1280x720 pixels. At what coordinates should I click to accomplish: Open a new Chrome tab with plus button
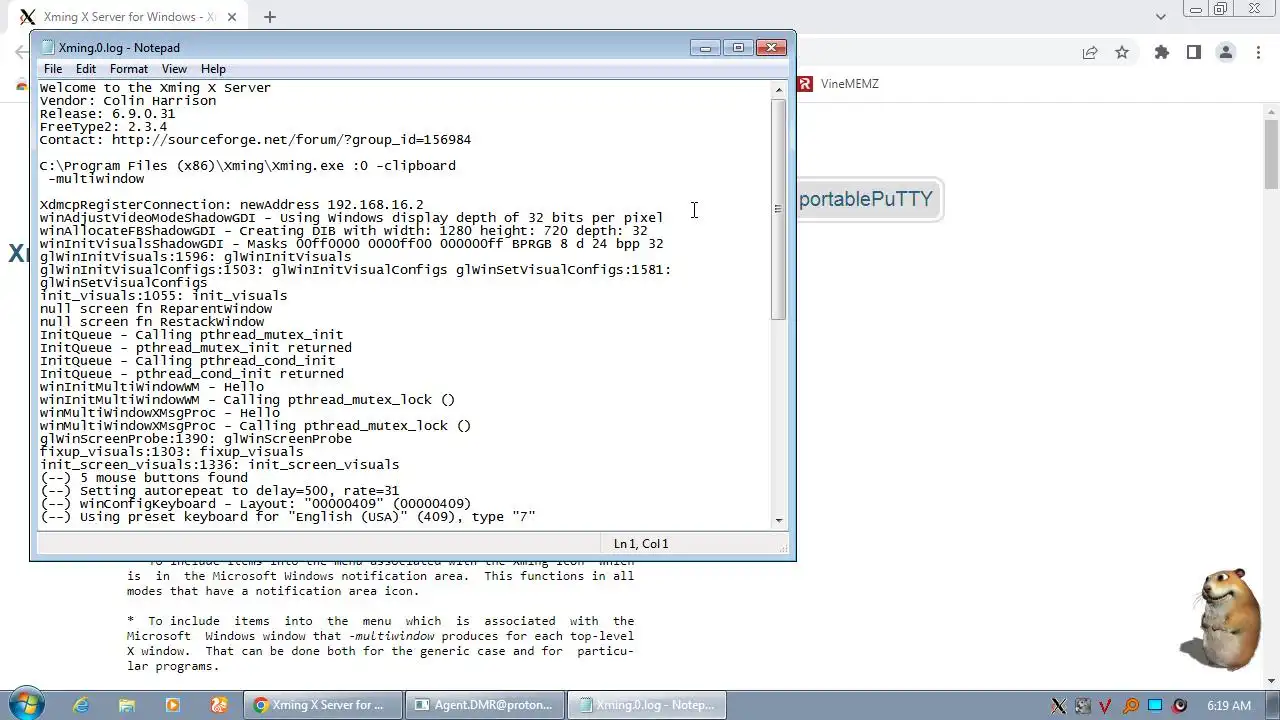[269, 17]
